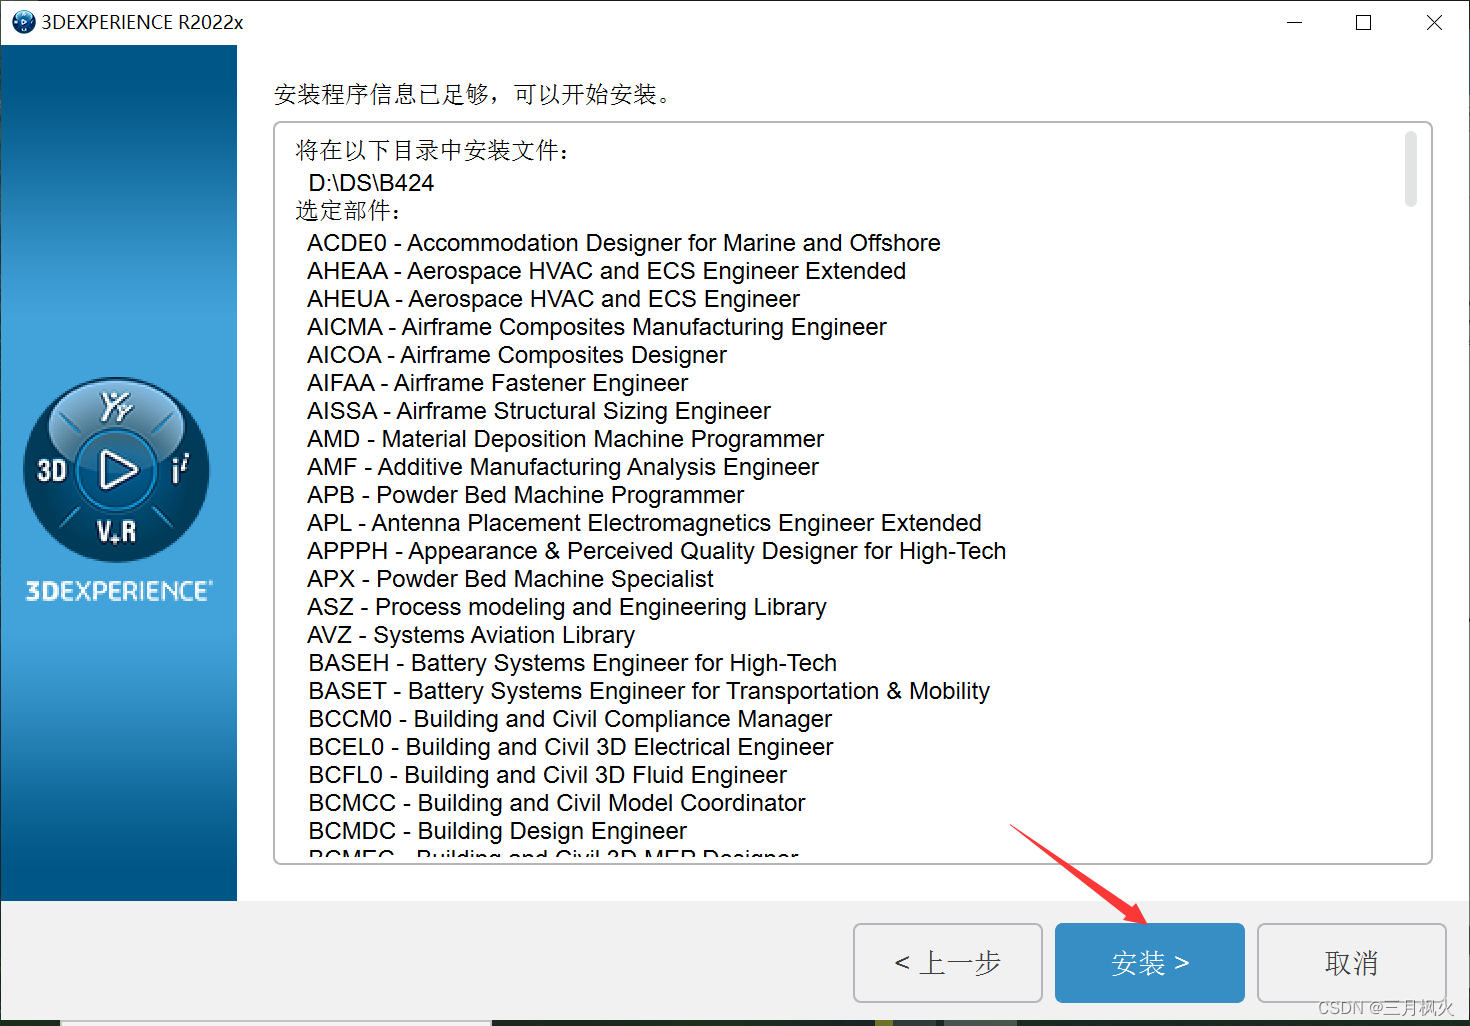Select the ASZ Process modeling Library line
Image resolution: width=1470 pixels, height=1026 pixels.
567,607
